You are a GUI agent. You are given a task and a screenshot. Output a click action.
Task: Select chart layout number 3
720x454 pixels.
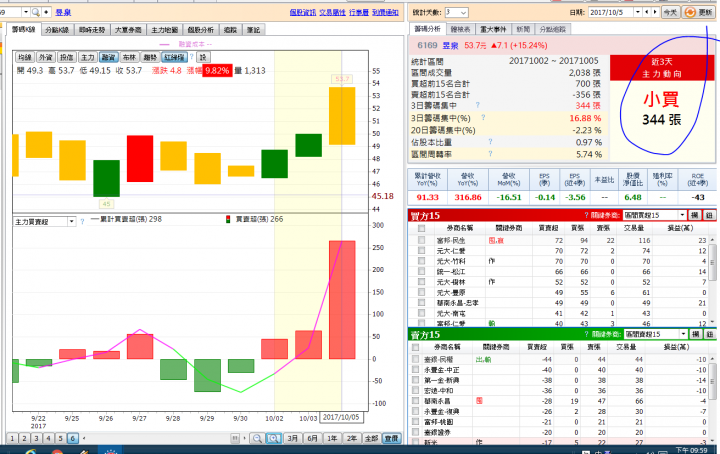(36, 438)
